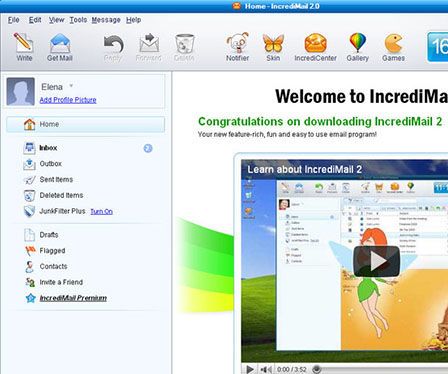Select JunkFilter Plus in sidebar
The height and width of the screenshot is (374, 448).
pyautogui.click(x=62, y=211)
